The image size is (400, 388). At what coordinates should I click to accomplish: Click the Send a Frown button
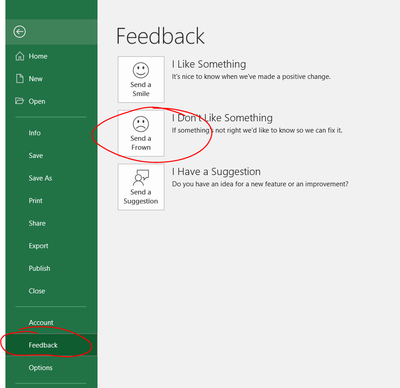coord(141,133)
